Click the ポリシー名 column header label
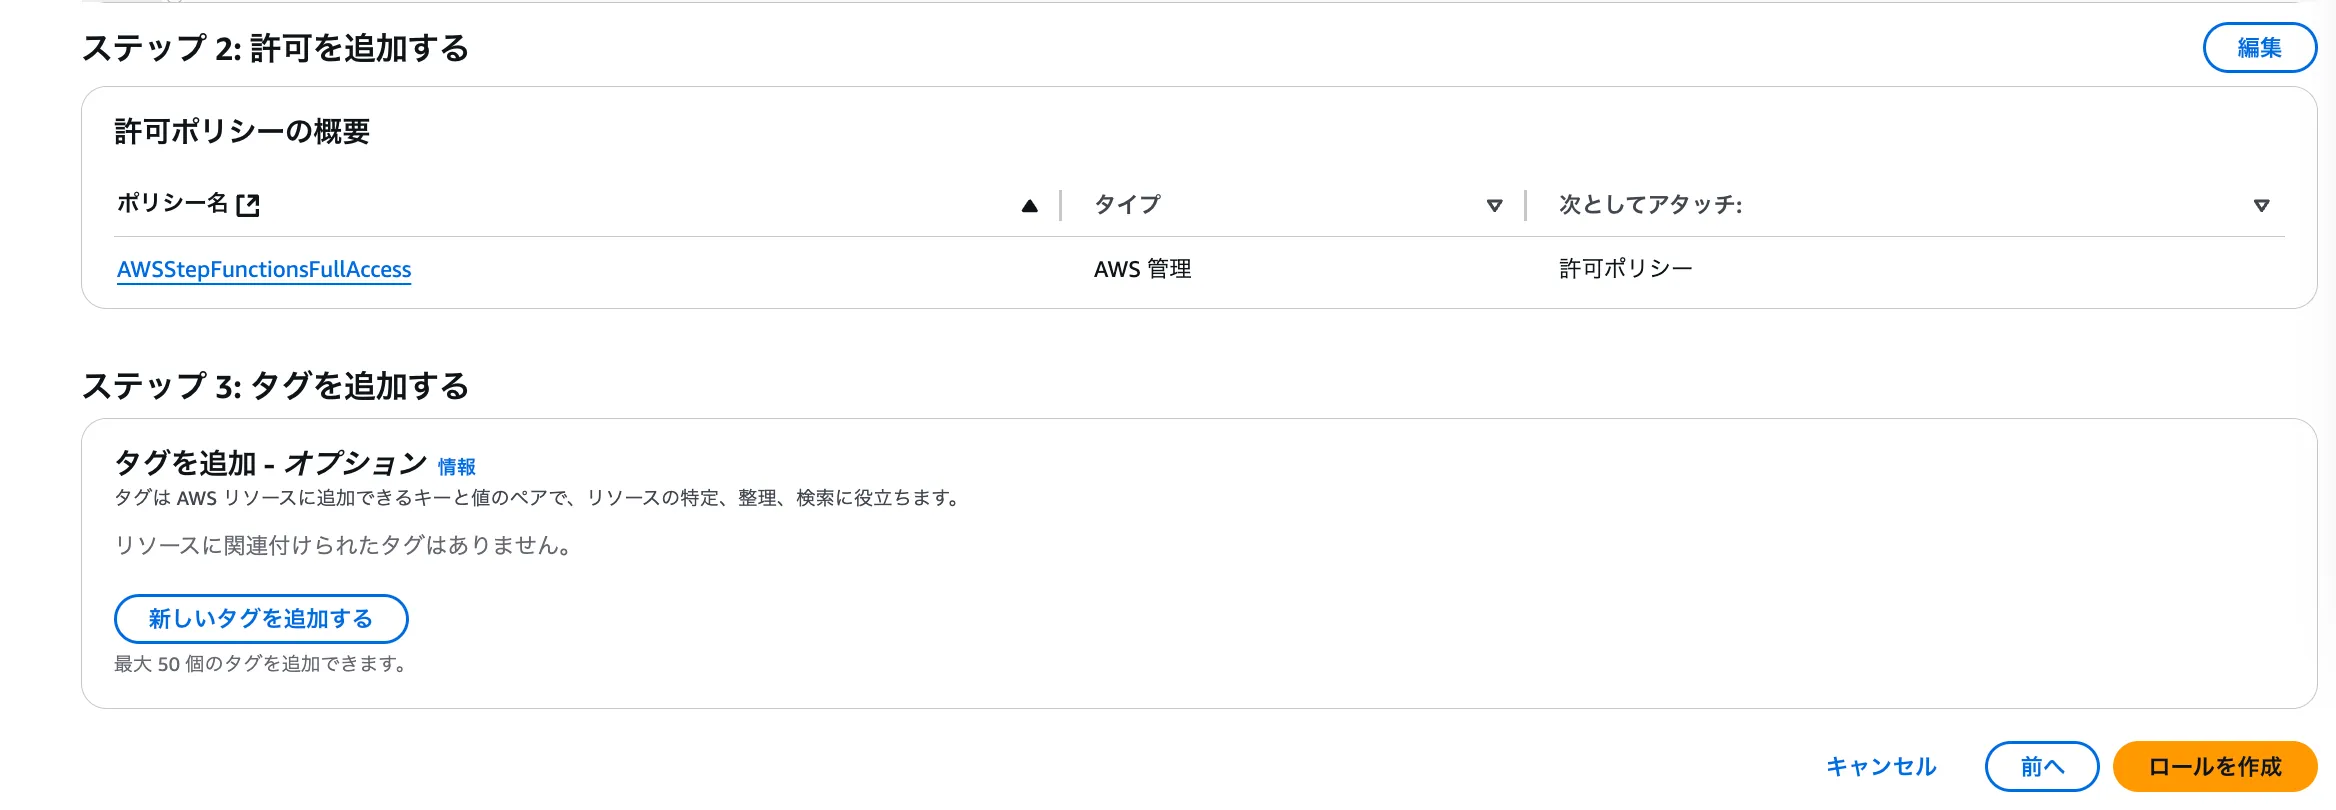Screen dimensions: 2336x810 pyautogui.click(x=172, y=203)
